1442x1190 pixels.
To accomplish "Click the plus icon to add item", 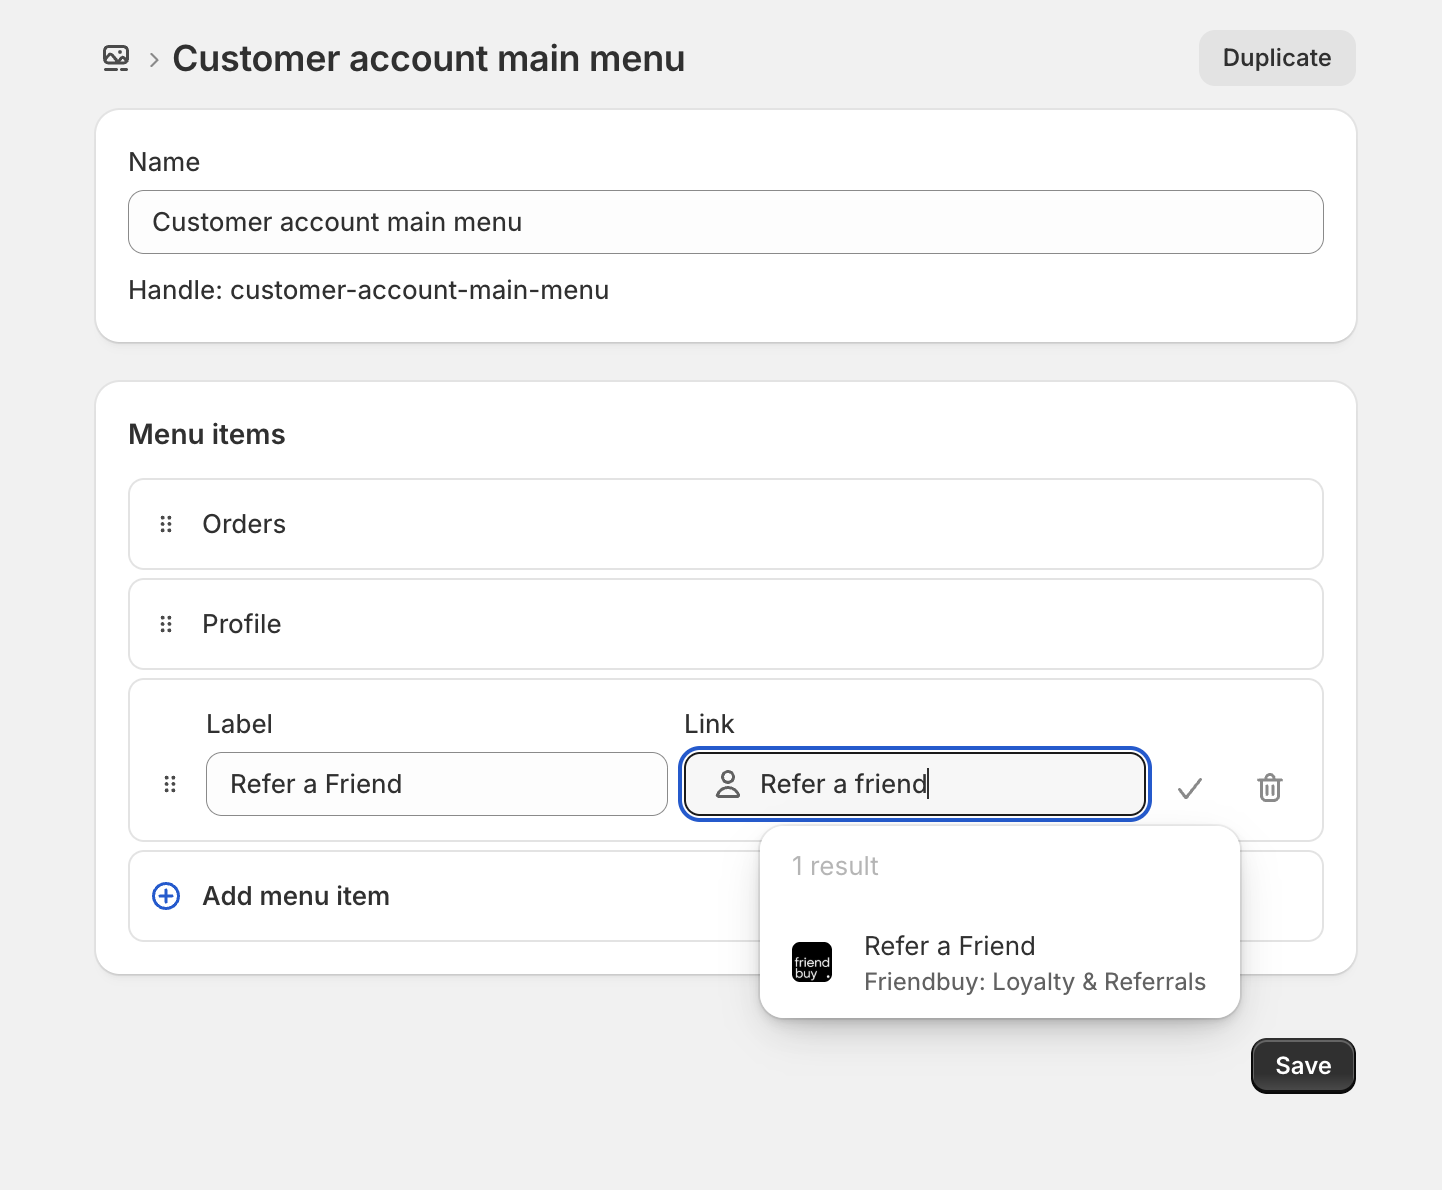I will tap(166, 896).
